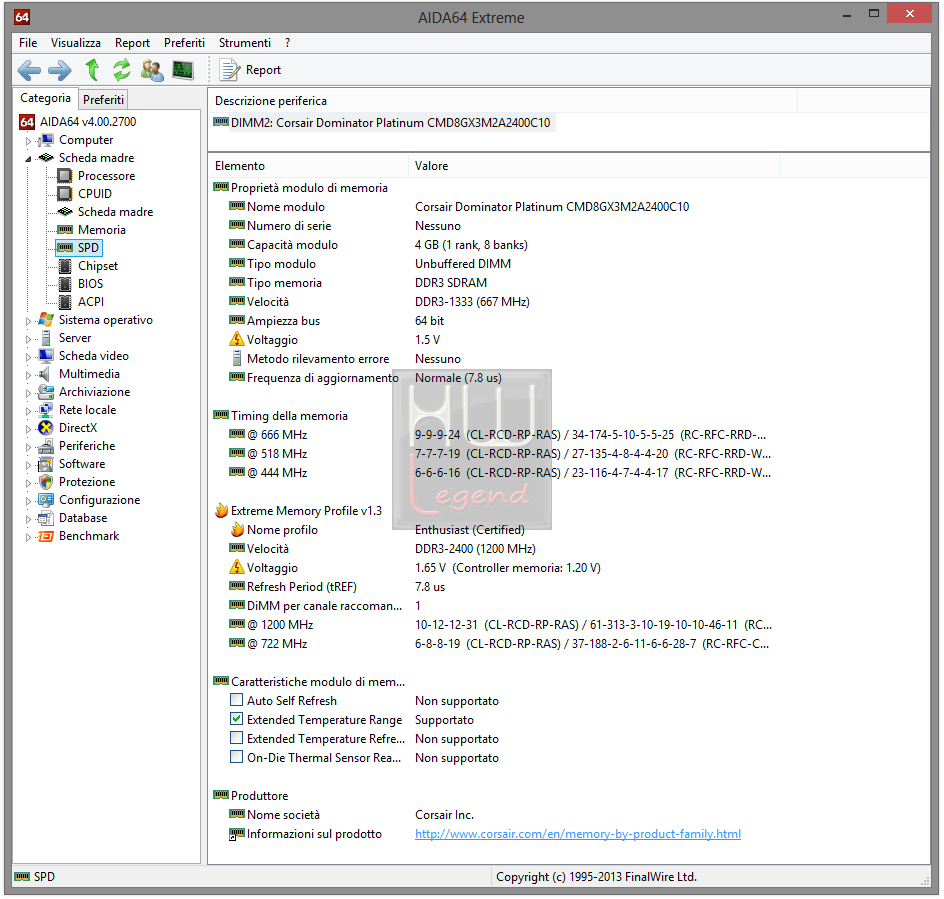Open the Visualizza menu

tap(76, 43)
